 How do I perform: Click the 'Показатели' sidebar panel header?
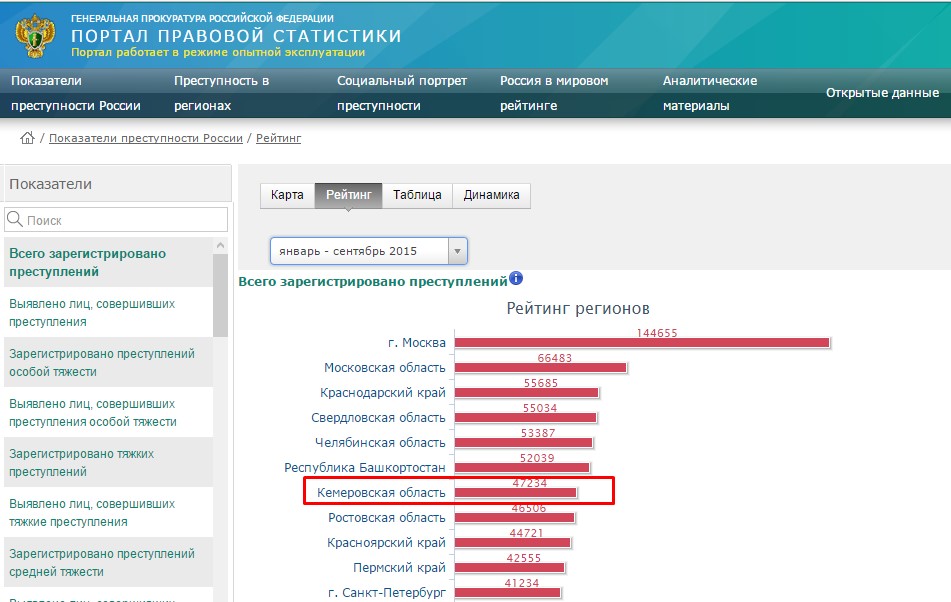tap(116, 184)
